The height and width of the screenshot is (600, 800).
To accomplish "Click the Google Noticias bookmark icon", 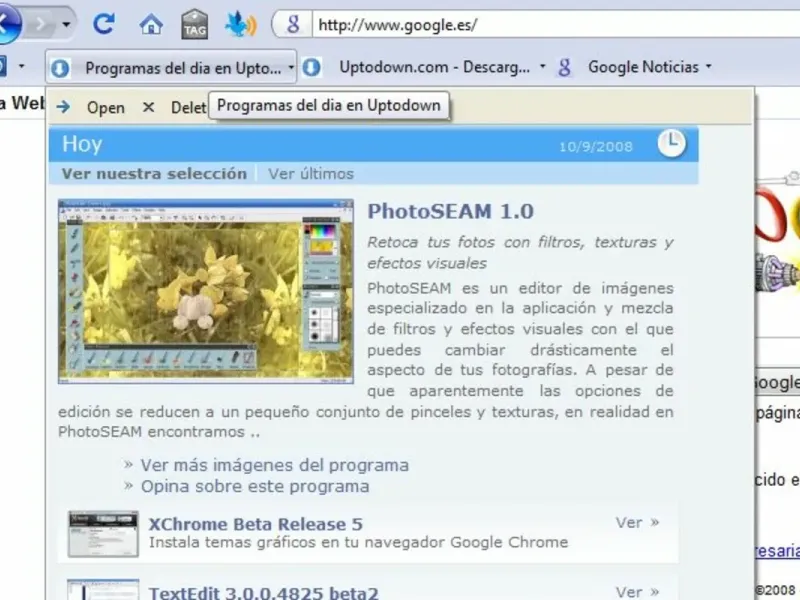I will 564,67.
